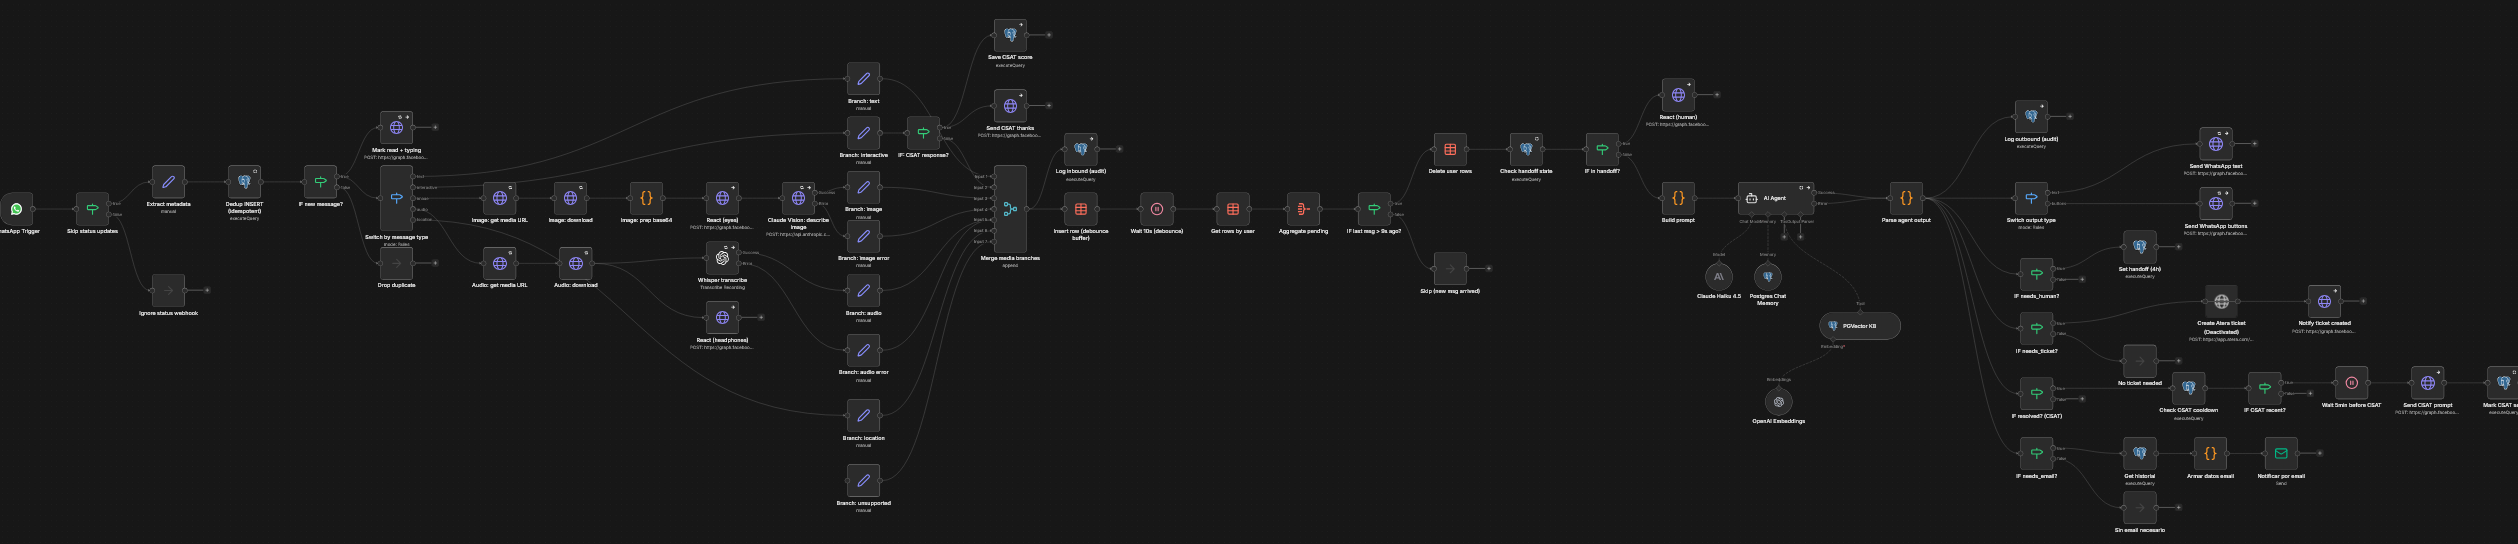
Task: Open the Save CSAT score Postgres node
Action: (1010, 35)
